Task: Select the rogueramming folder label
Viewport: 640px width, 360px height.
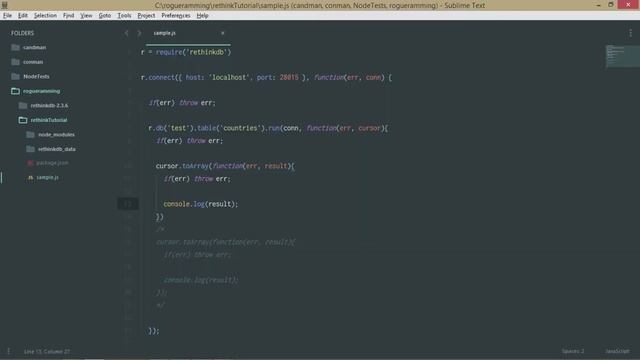Action: click(41, 91)
